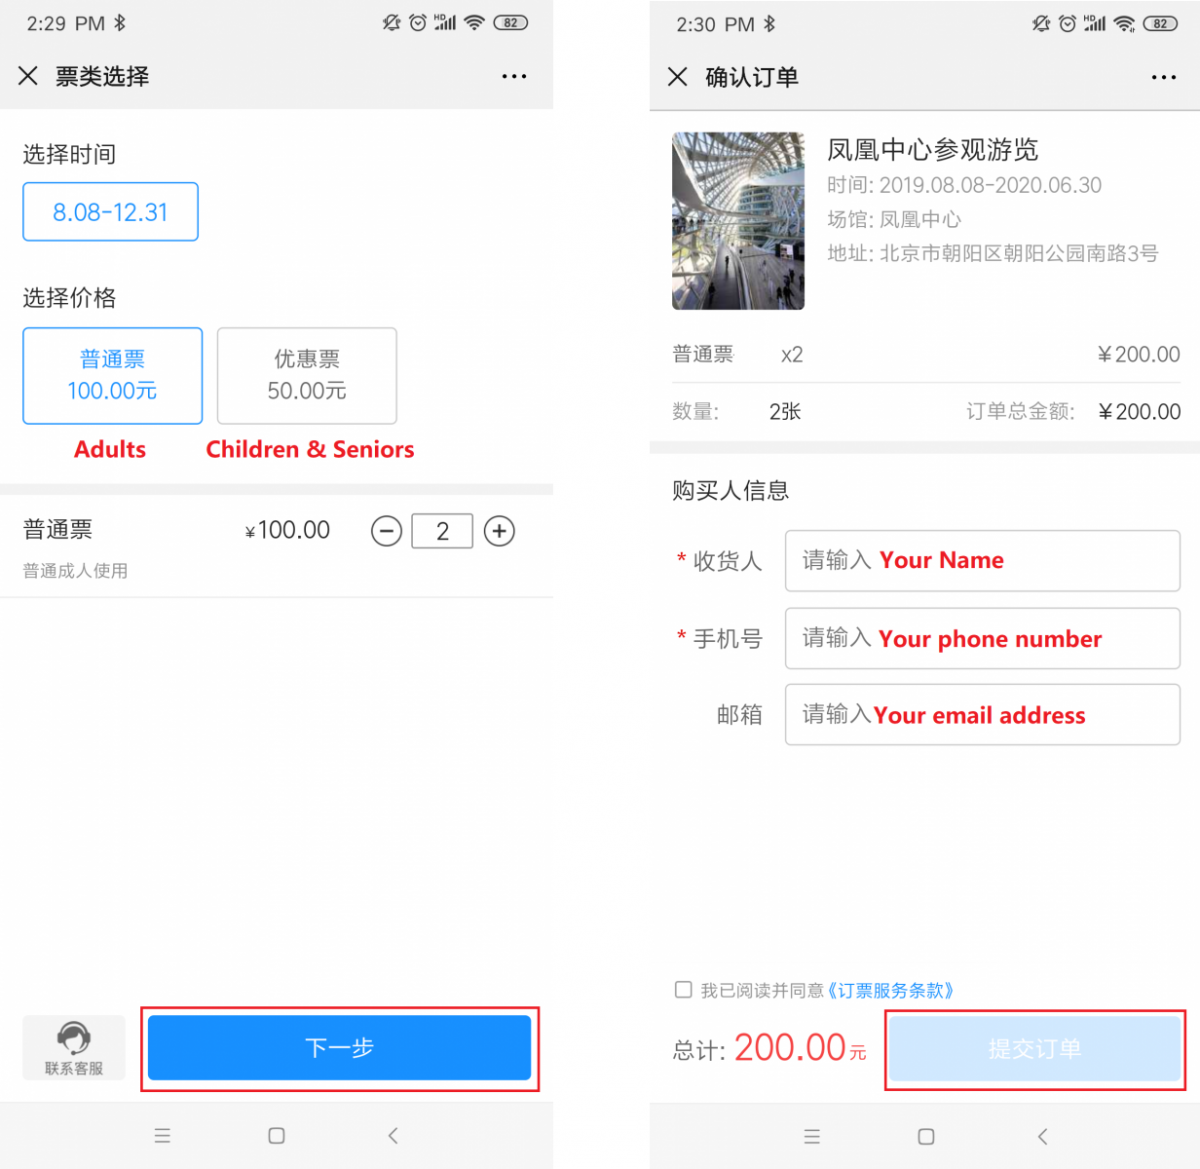
Task: Click the mute icon in the 2:30 PM status bar
Action: pos(1041,24)
